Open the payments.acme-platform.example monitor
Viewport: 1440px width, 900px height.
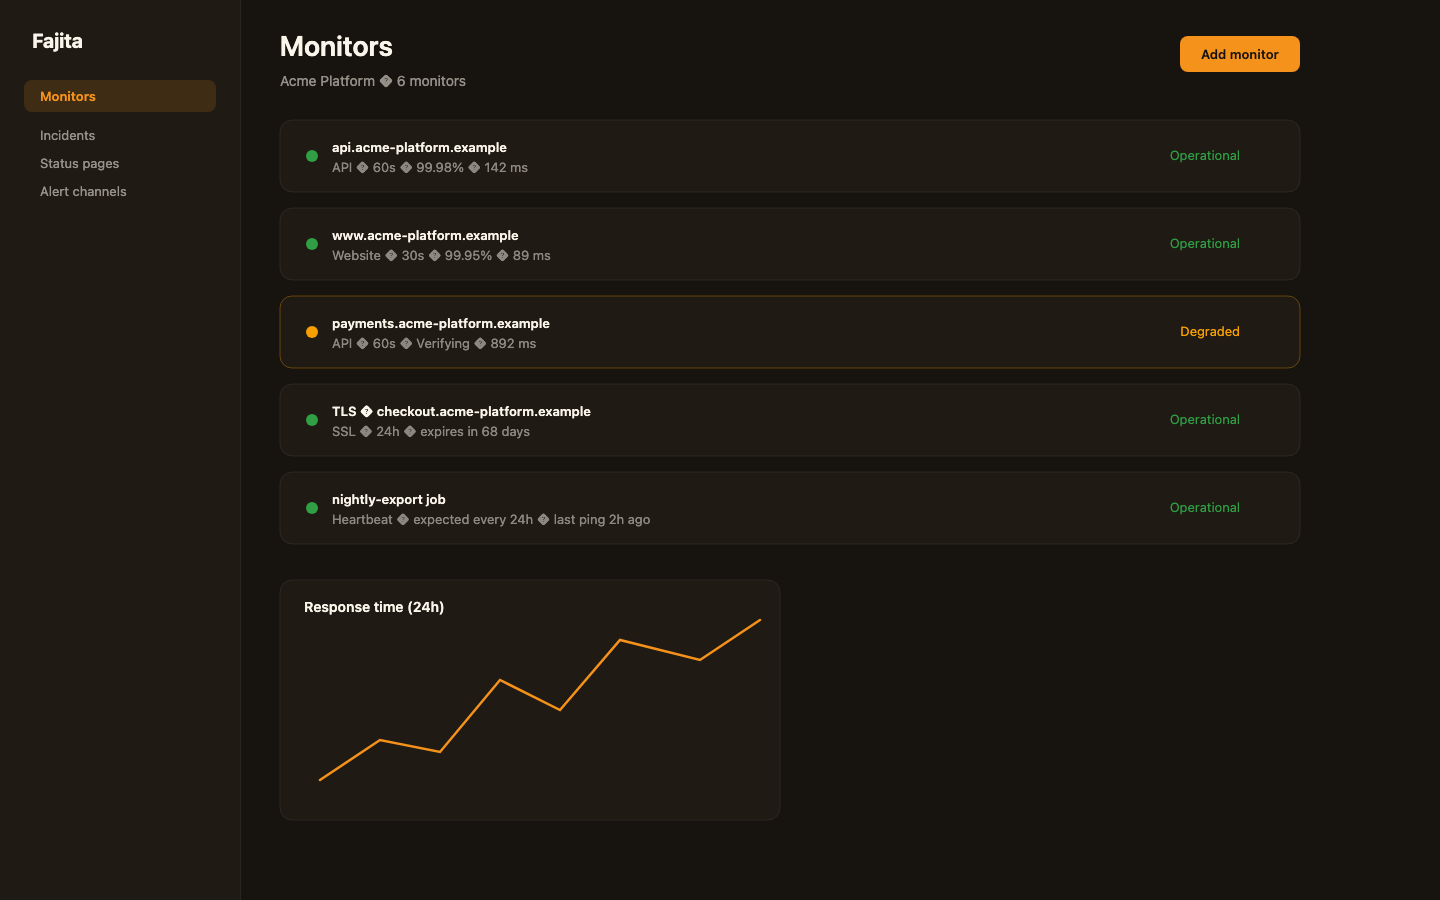(790, 332)
